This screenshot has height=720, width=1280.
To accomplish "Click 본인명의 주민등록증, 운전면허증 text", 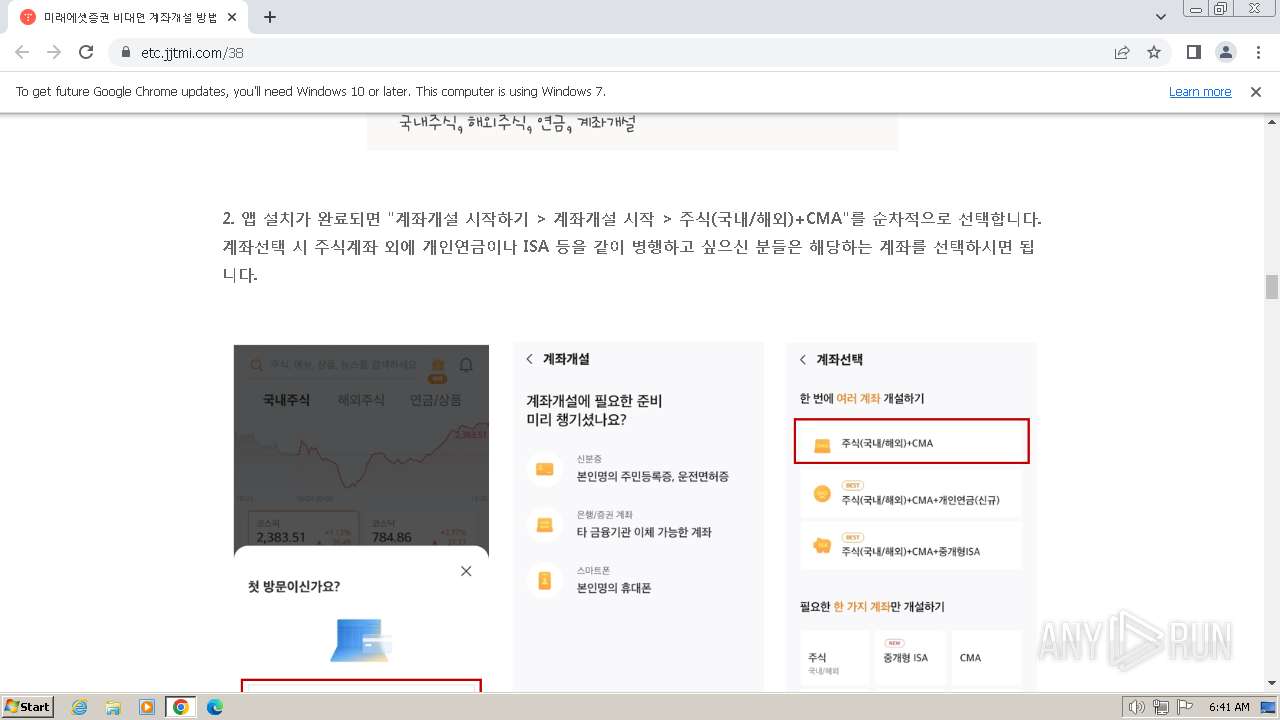I will coord(653,476).
